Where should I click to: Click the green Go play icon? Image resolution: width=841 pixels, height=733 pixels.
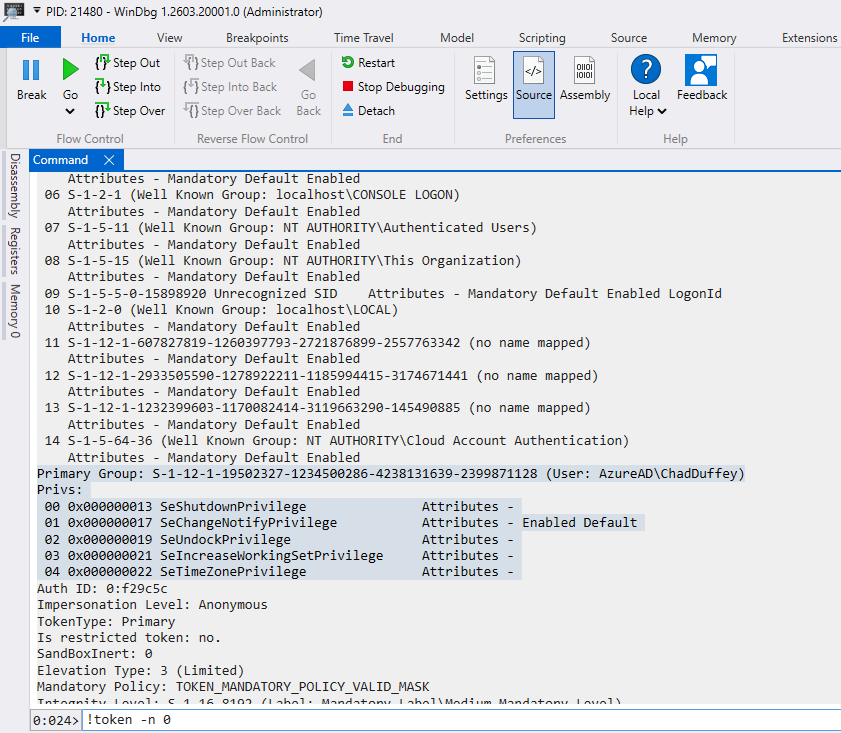pos(70,69)
